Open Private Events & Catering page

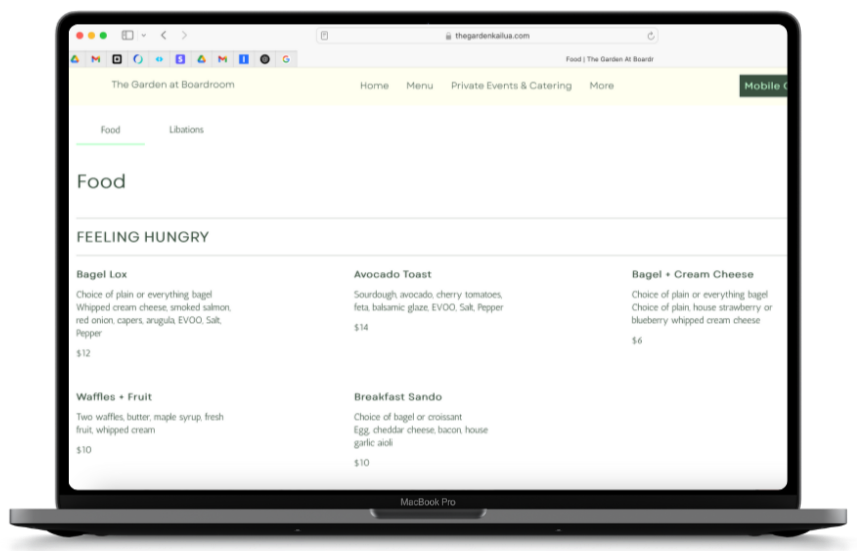click(x=511, y=86)
